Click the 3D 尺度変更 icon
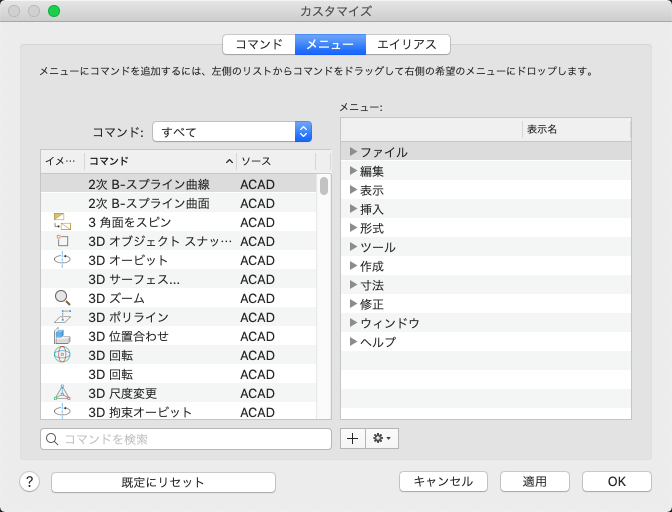The height and width of the screenshot is (512, 672). [x=61, y=393]
